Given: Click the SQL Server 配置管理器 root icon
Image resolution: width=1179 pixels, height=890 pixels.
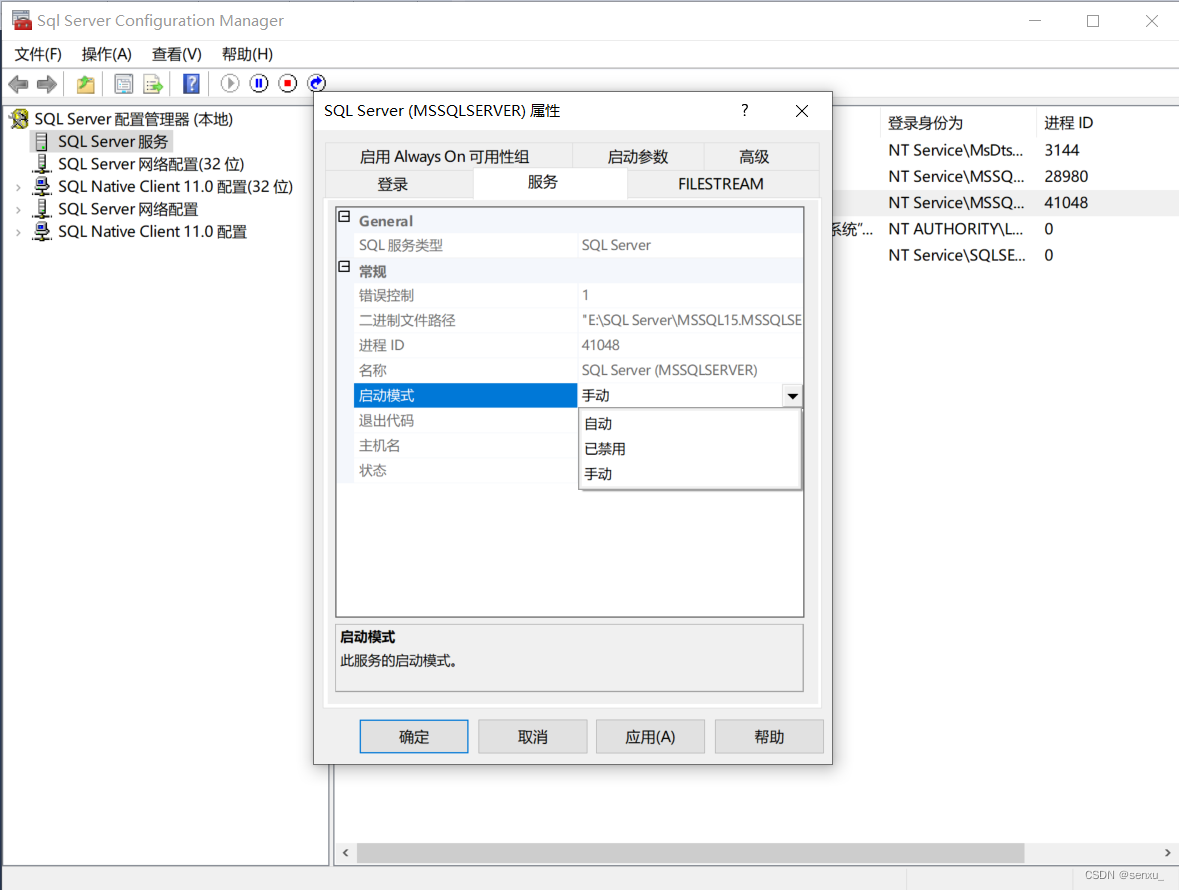Looking at the screenshot, I should [x=19, y=119].
